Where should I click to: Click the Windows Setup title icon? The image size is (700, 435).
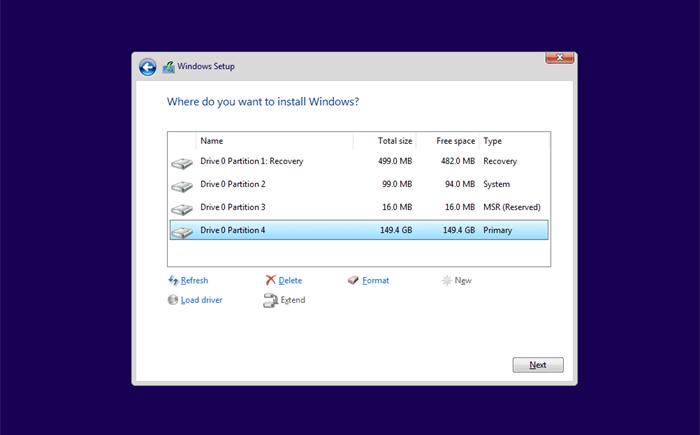pos(168,67)
